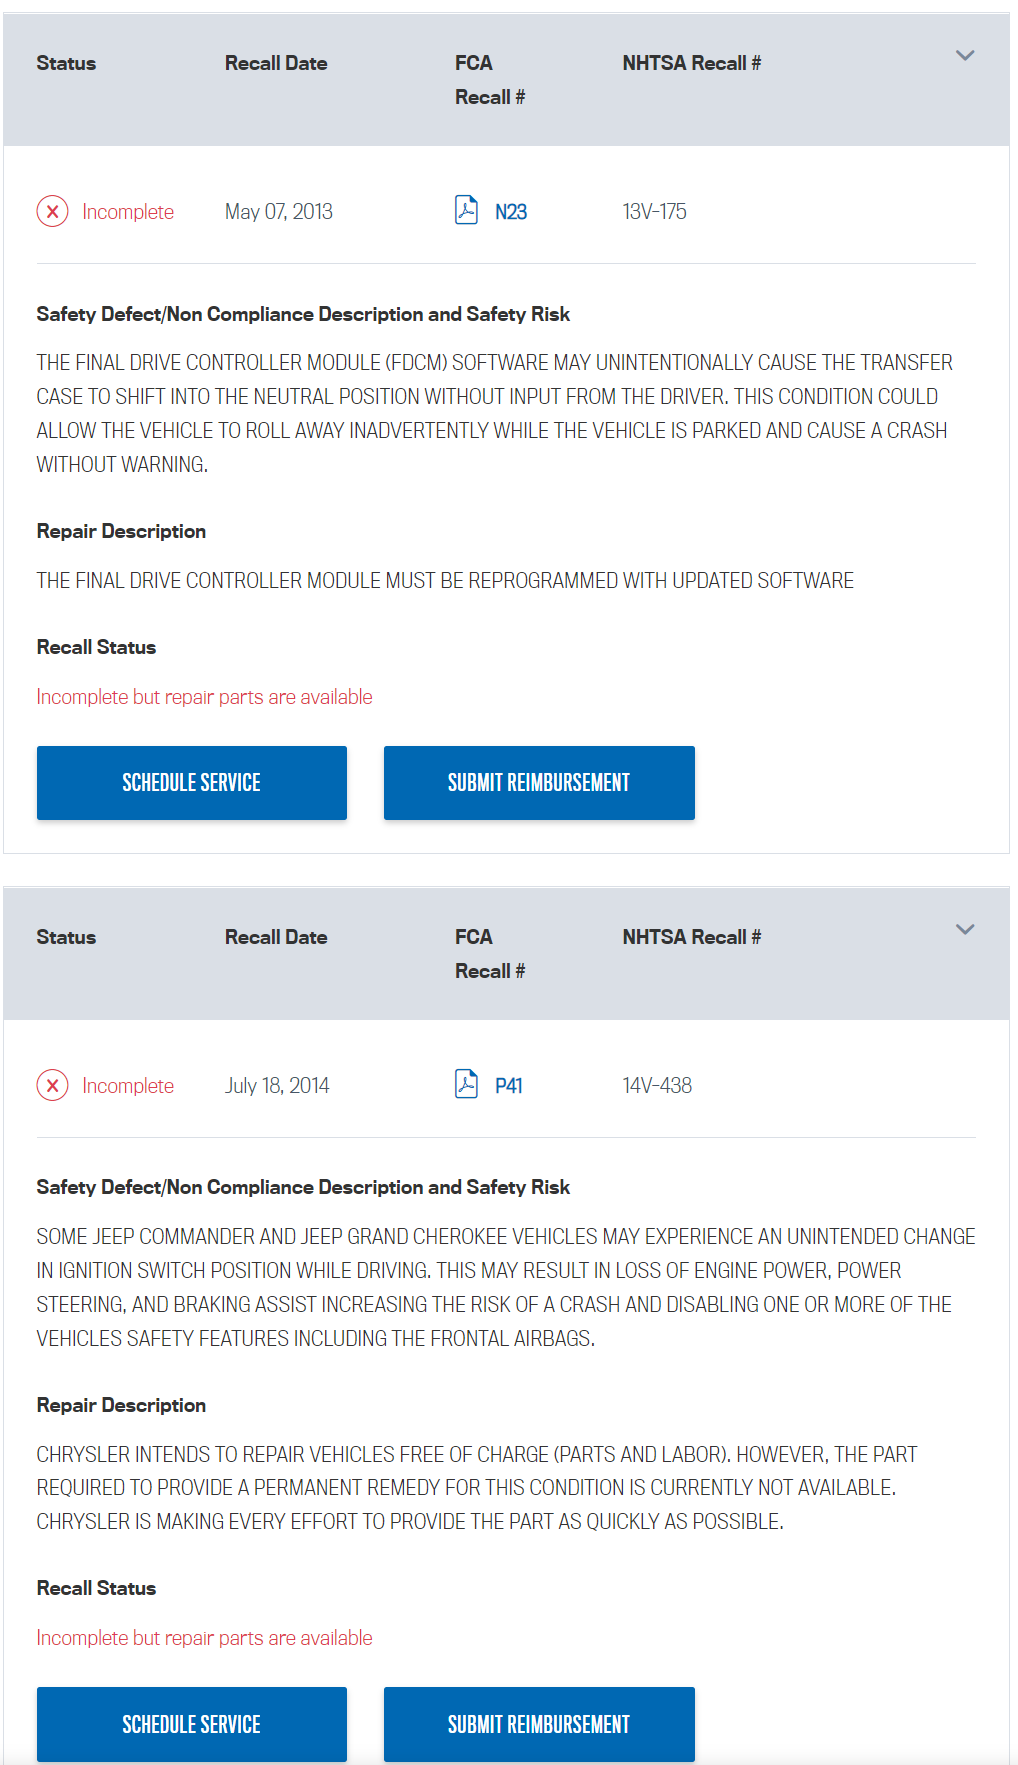Click the Recall Status heading under the P41 recall

96,1588
